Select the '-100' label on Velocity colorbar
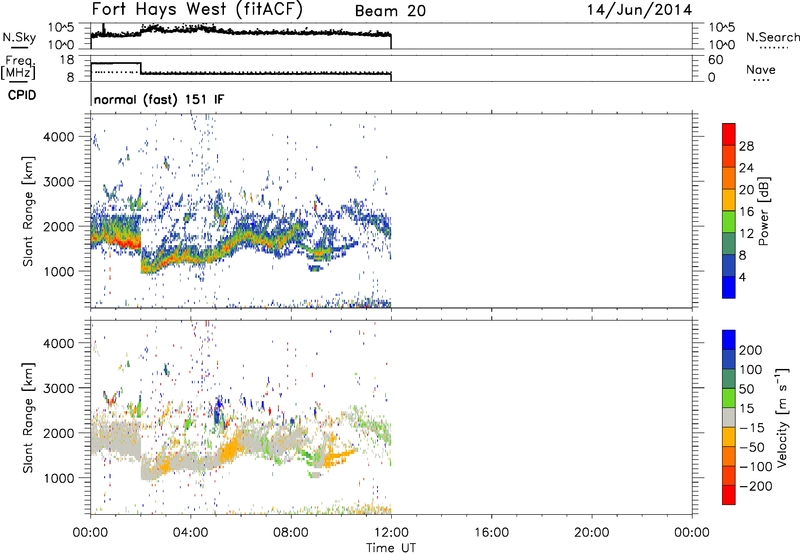 coord(755,466)
